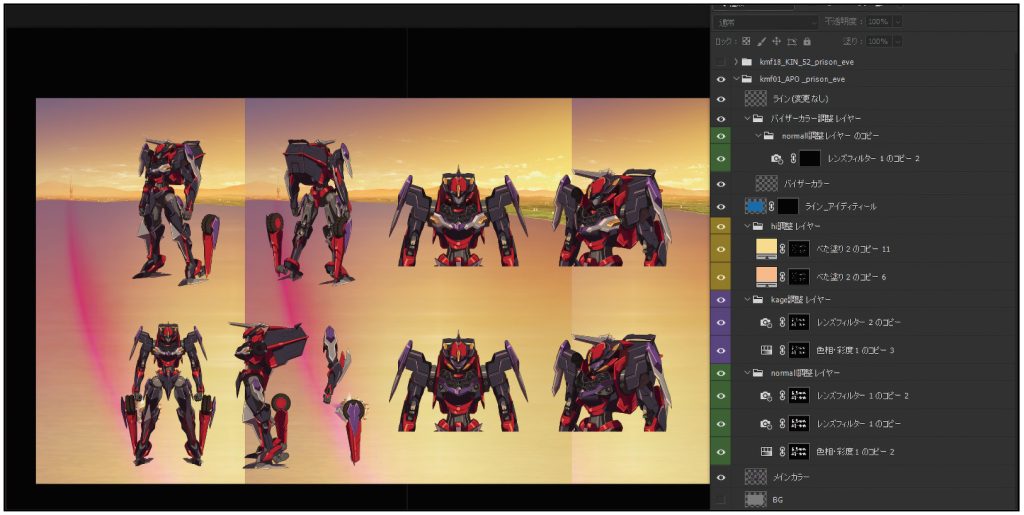Select the normal調整レイヤー group name
Screen dimensions: 1024x515
click(x=805, y=373)
